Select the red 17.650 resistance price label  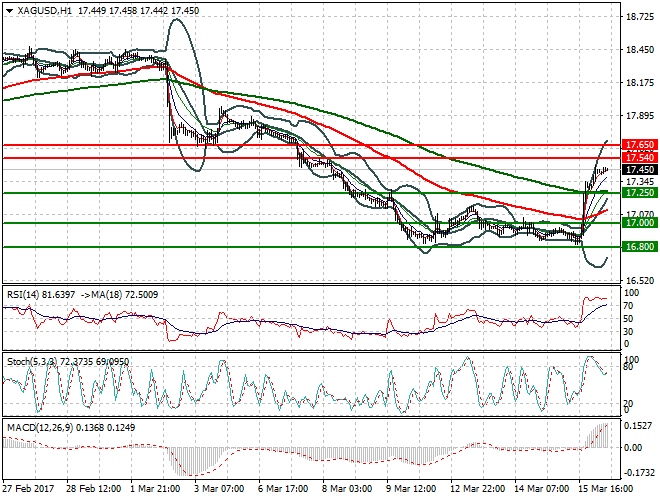click(637, 145)
